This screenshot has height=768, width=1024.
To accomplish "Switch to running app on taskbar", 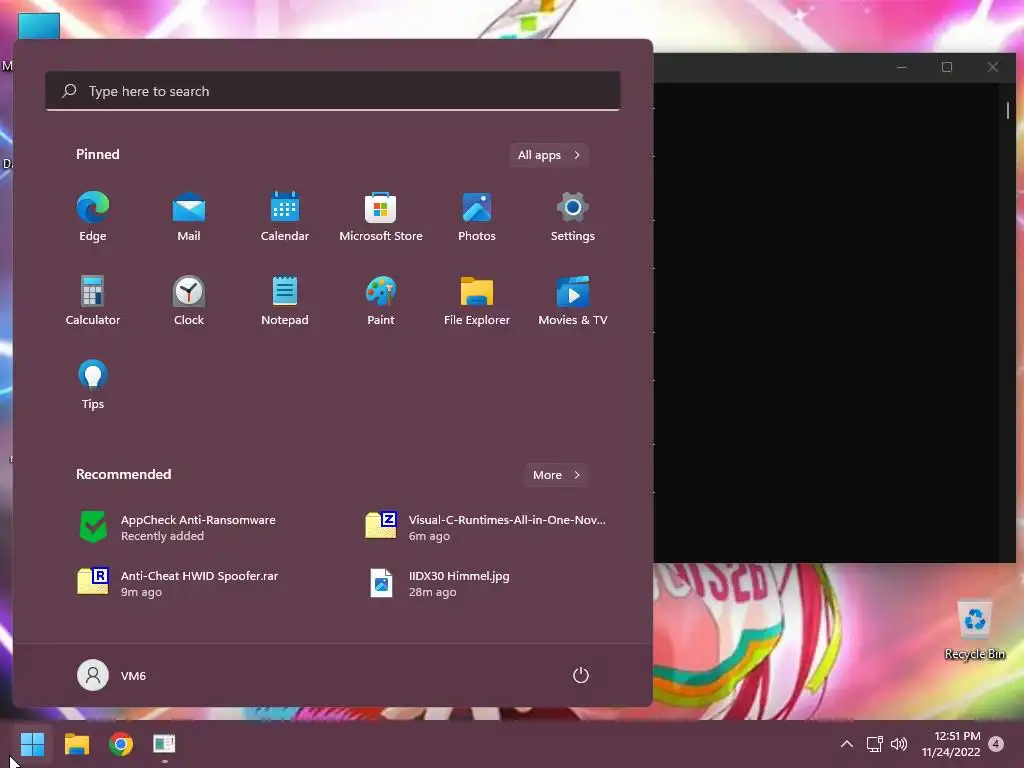I will click(165, 743).
